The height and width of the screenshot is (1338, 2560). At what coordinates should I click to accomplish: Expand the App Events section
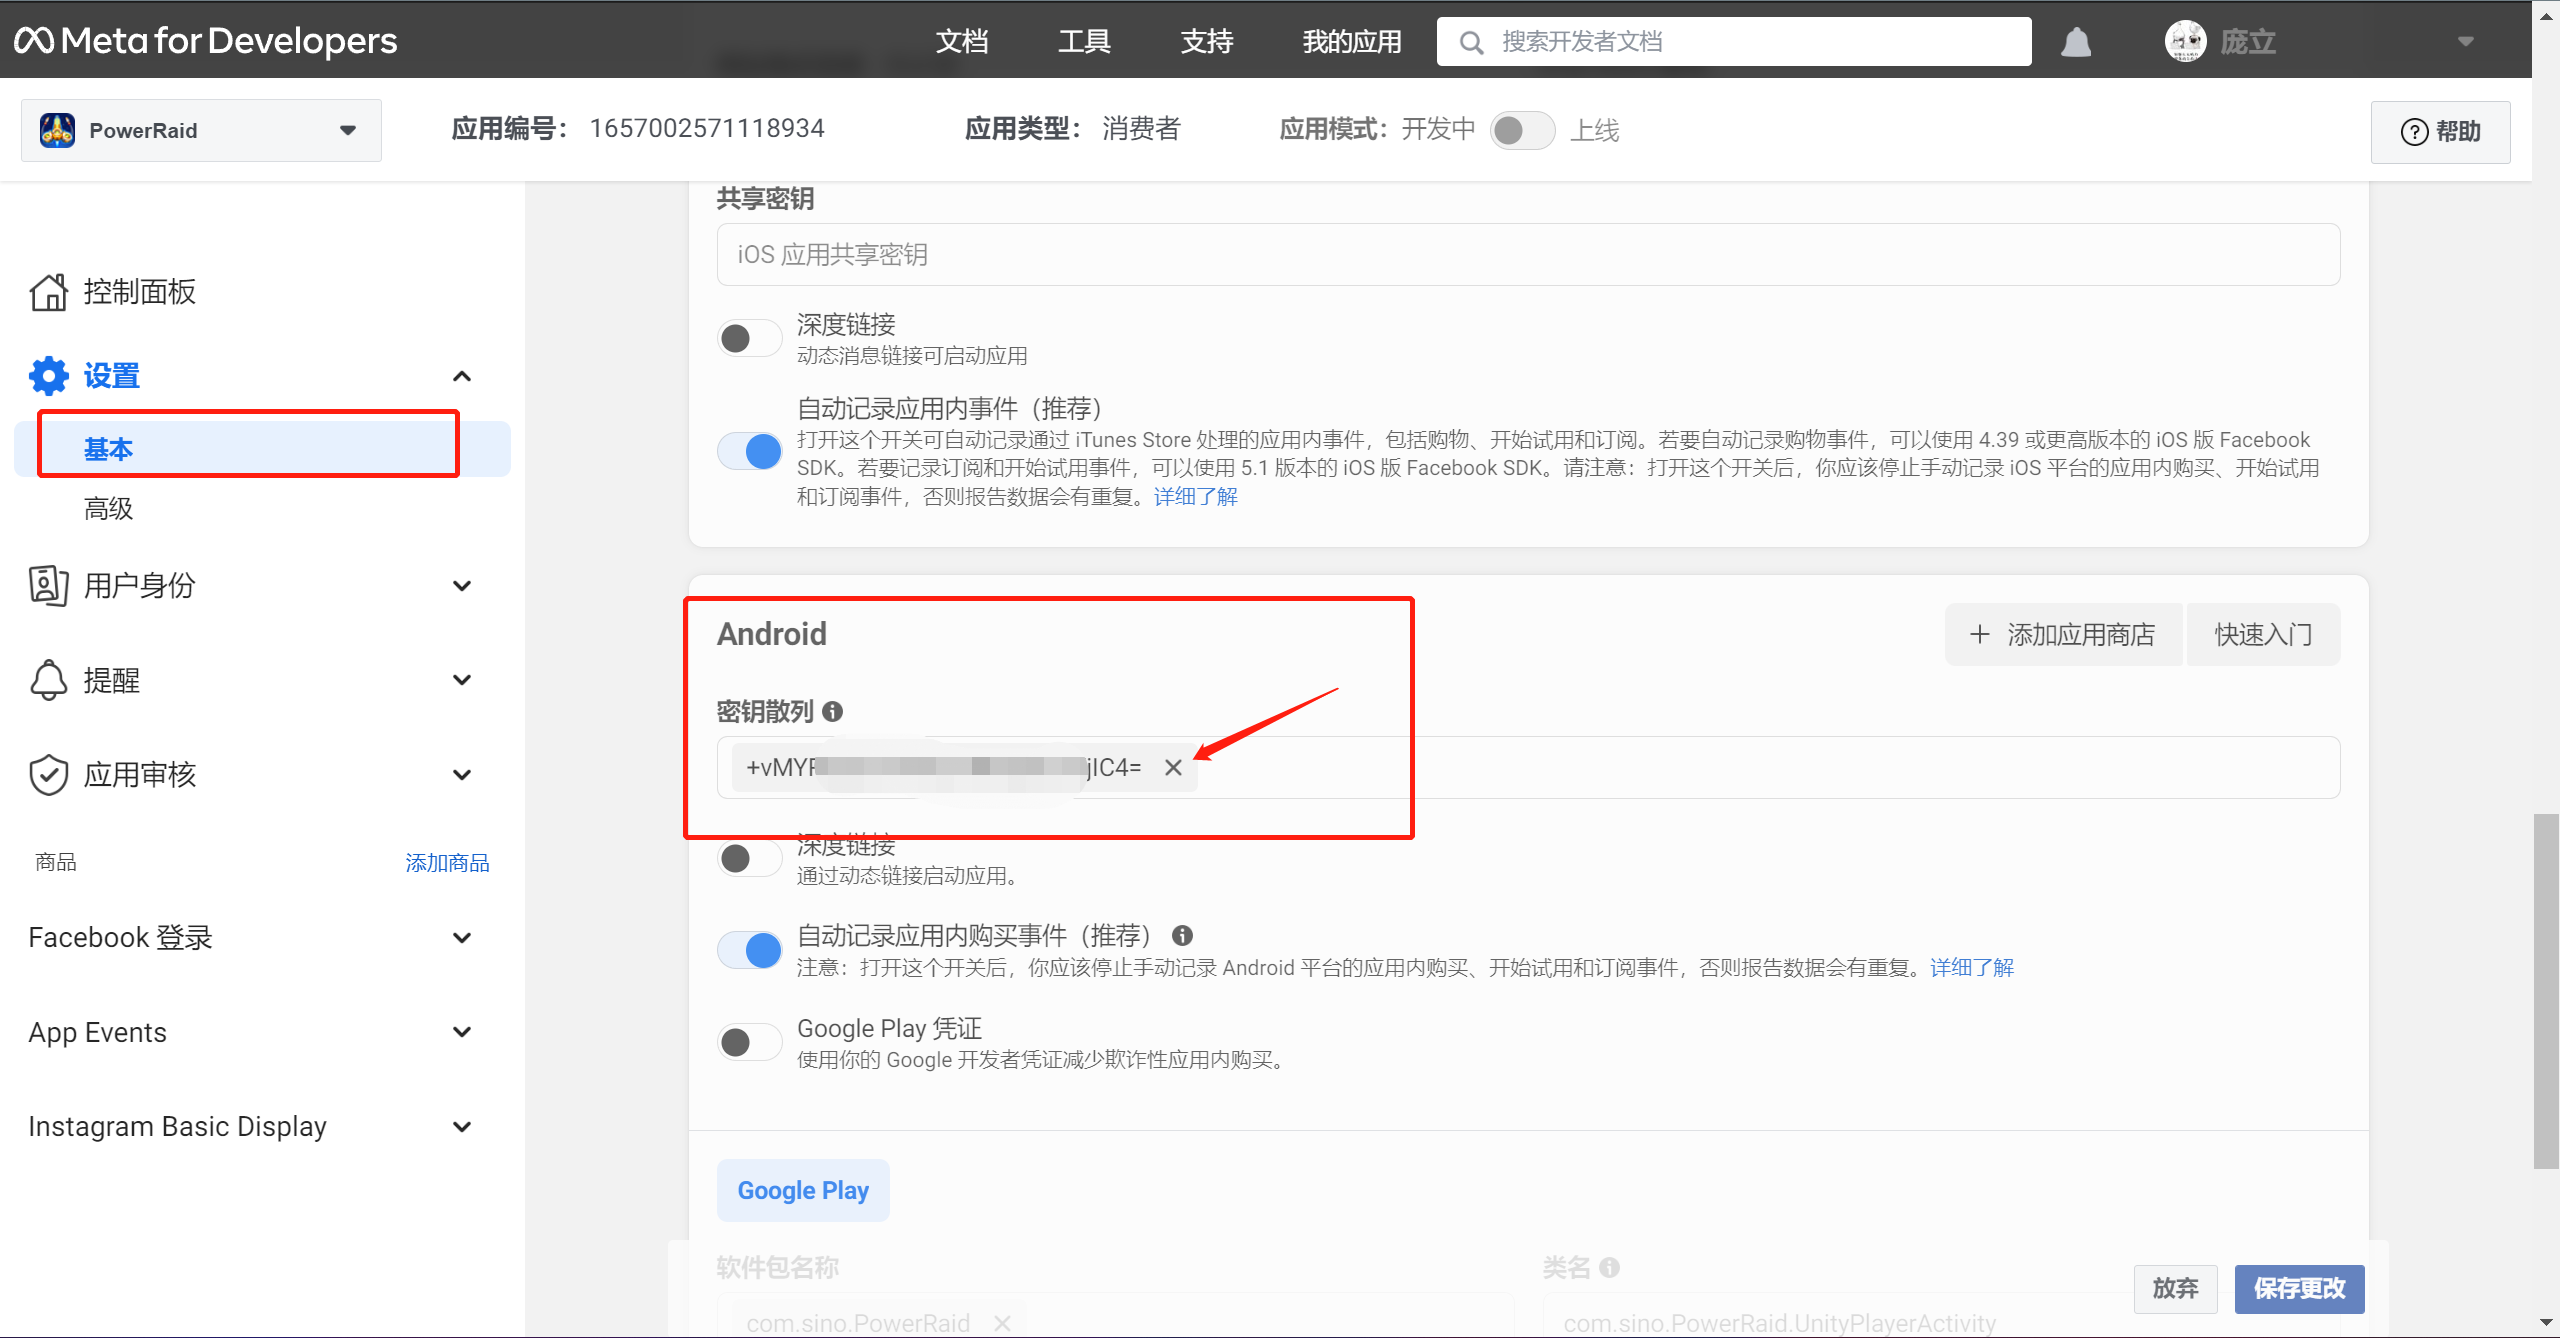pos(461,1032)
